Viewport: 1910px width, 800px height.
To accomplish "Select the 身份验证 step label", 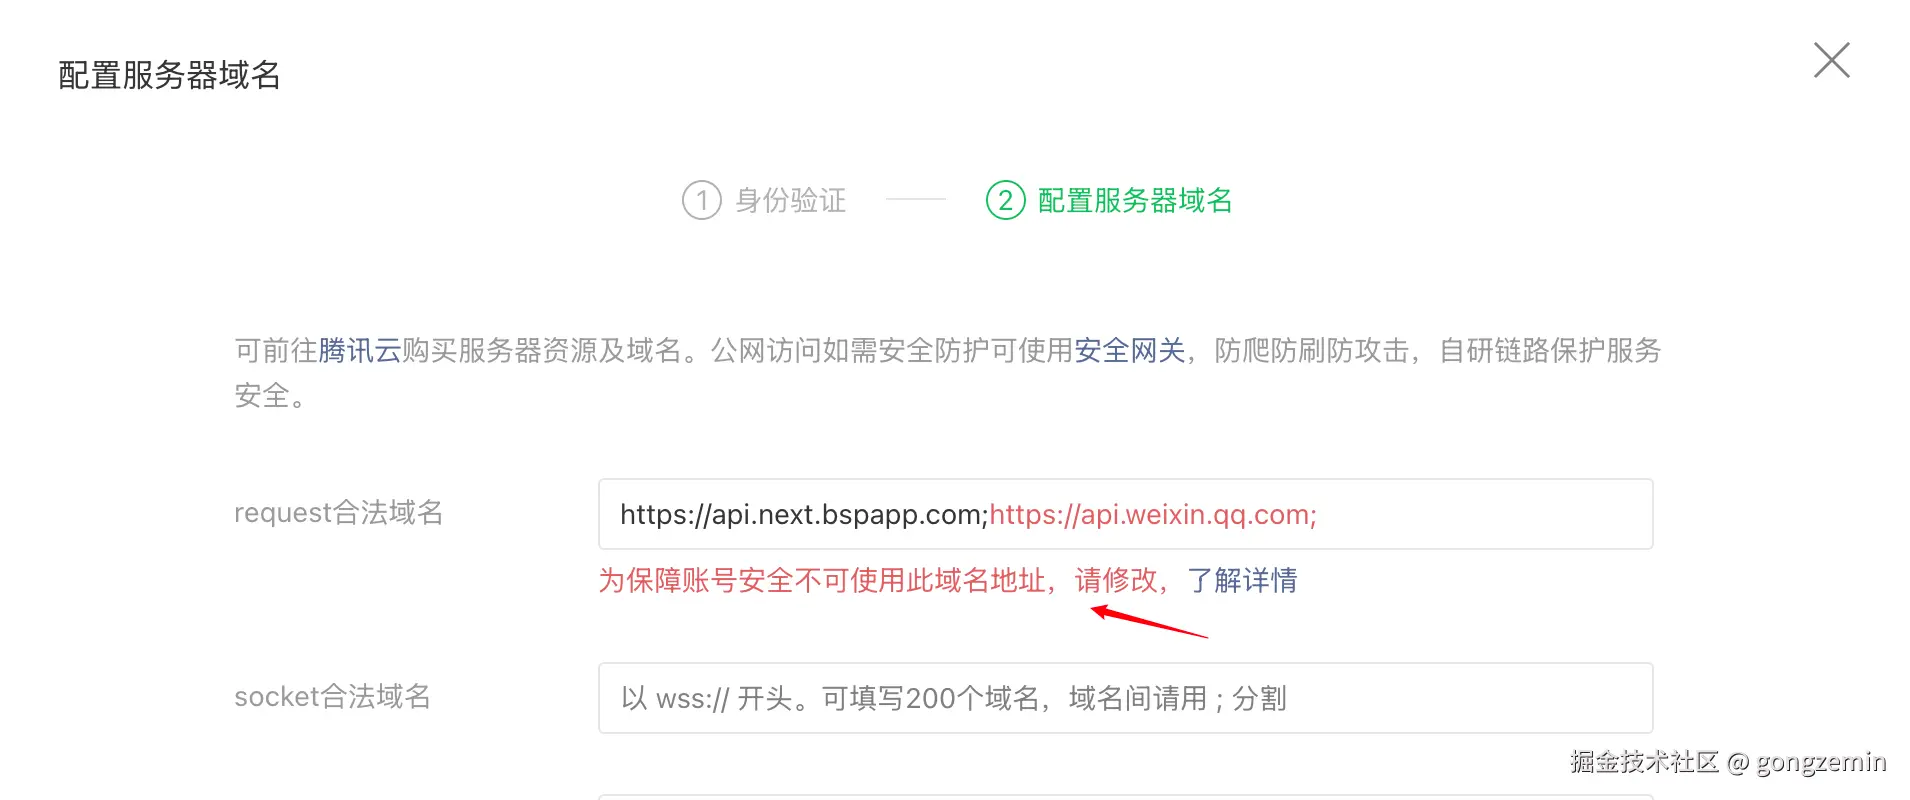I will 791,200.
